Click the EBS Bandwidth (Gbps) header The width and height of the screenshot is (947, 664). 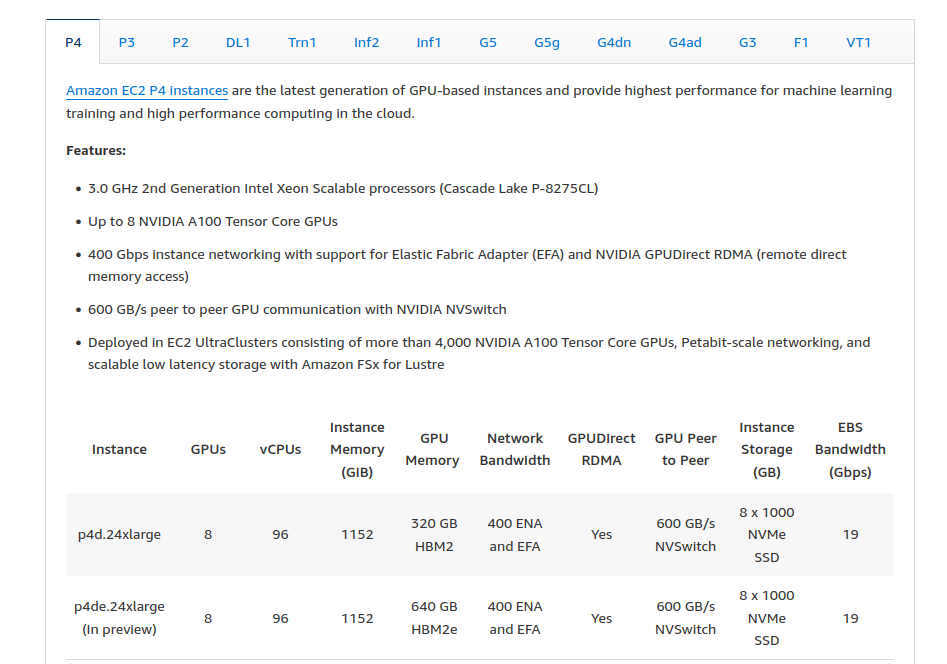(x=850, y=450)
